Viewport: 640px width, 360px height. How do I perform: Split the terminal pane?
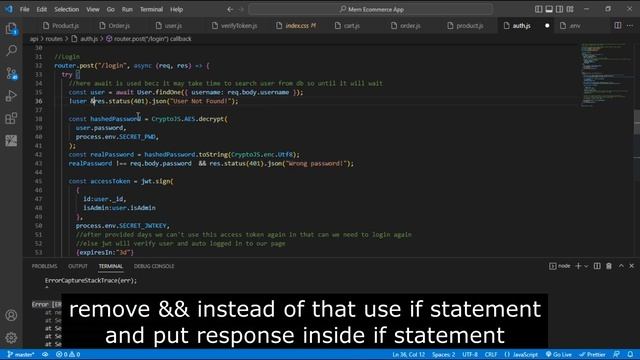coord(597,266)
